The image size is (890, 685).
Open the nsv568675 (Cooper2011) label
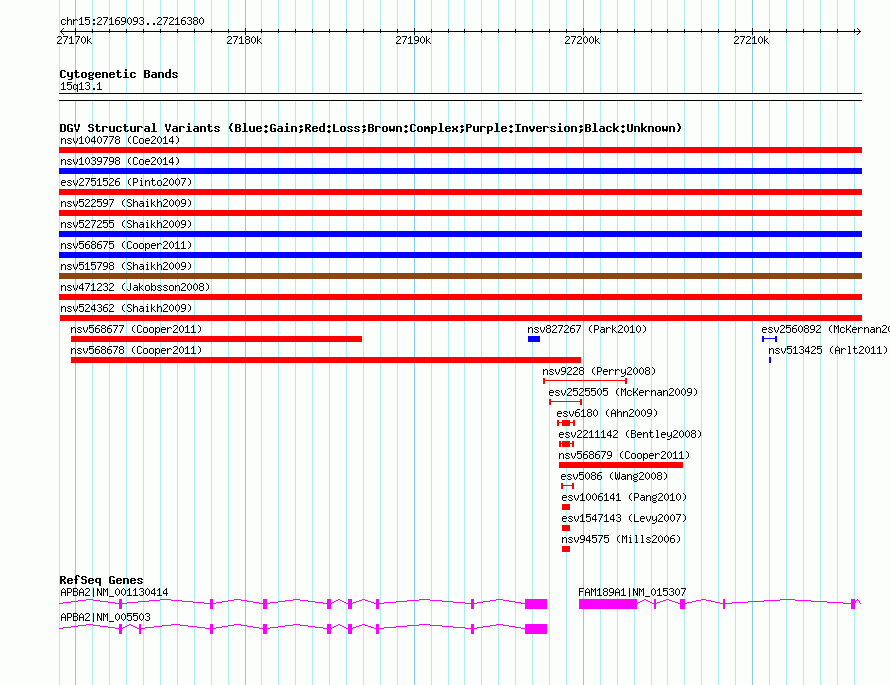[x=126, y=245]
